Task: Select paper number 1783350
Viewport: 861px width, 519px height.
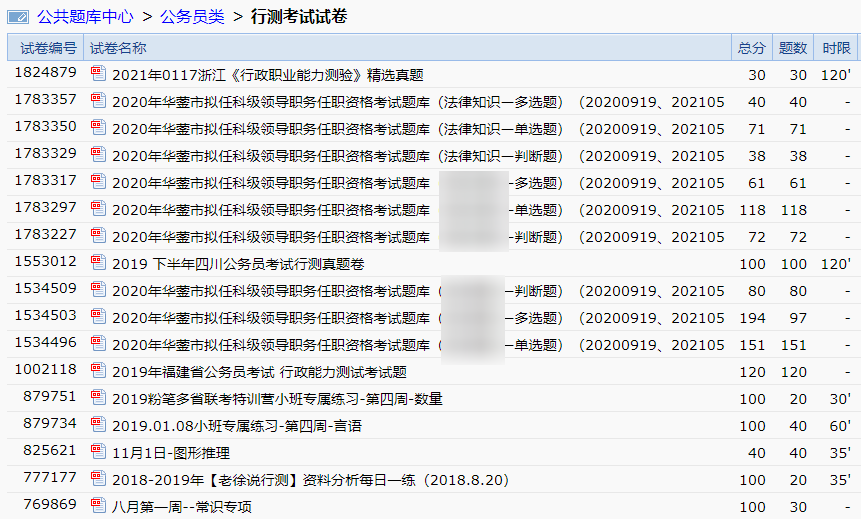Action: 46,126
